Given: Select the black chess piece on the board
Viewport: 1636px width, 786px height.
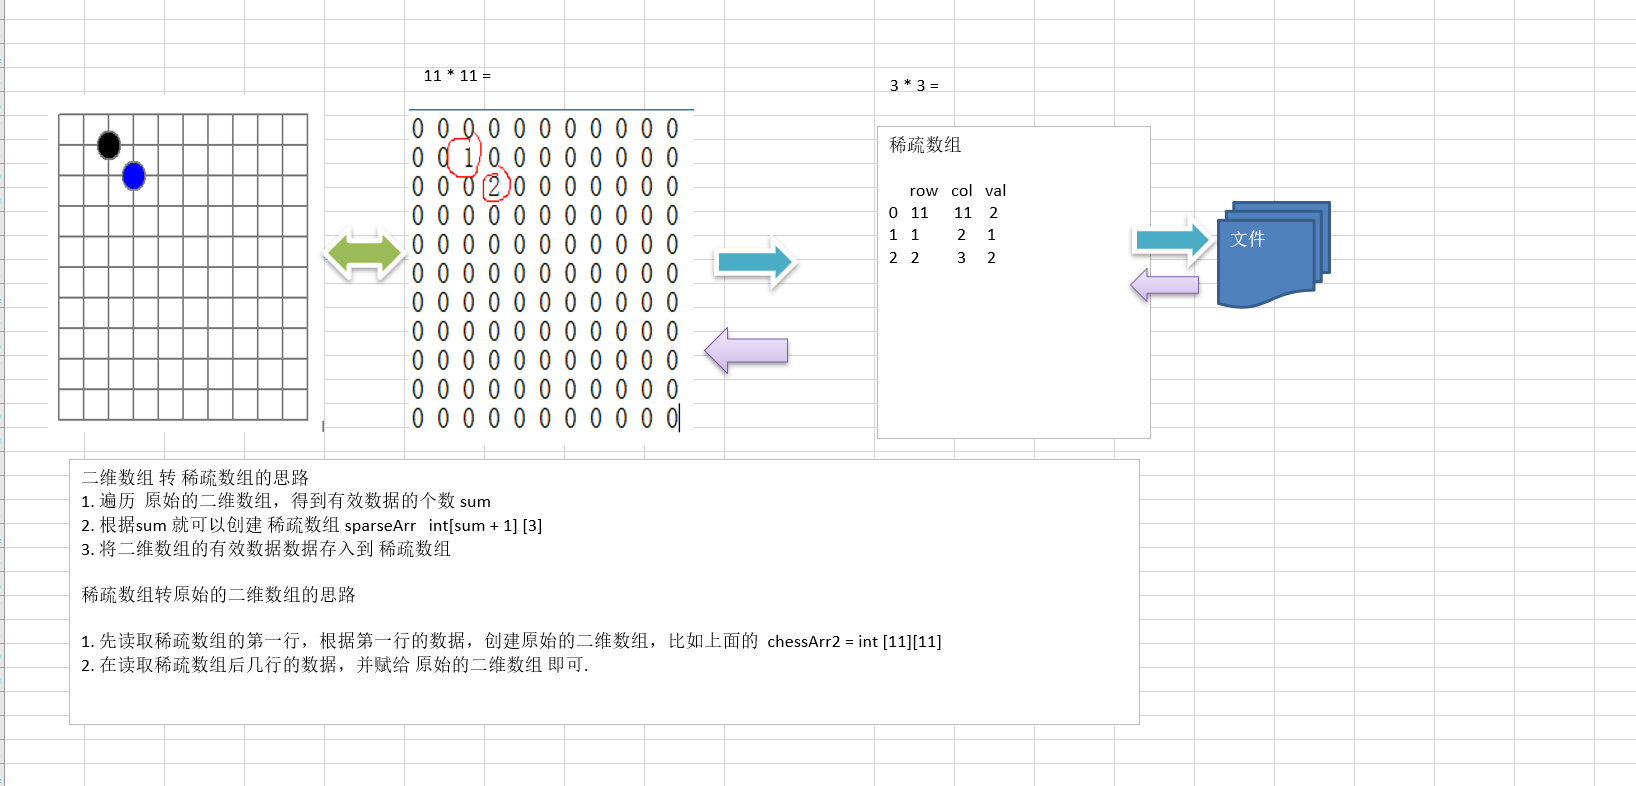Looking at the screenshot, I should (109, 145).
